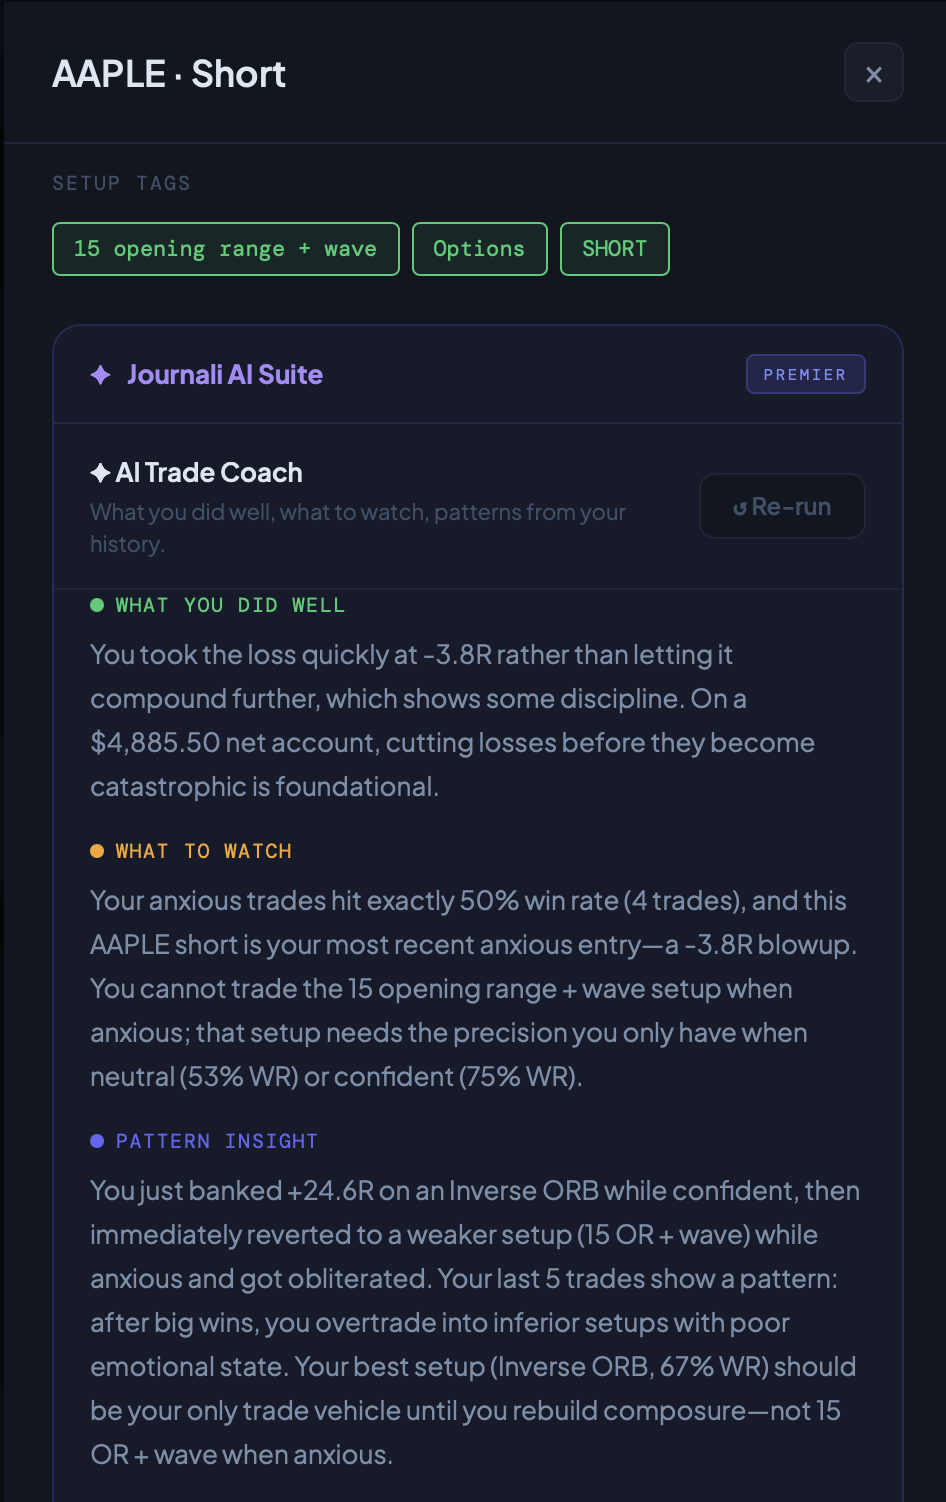
Task: Click the AI Trade Coach heading
Action: (209, 472)
